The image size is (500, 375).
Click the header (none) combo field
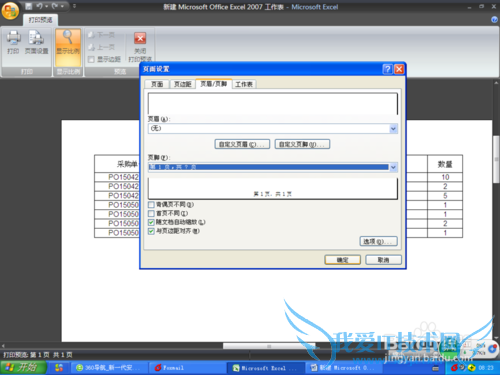point(269,129)
